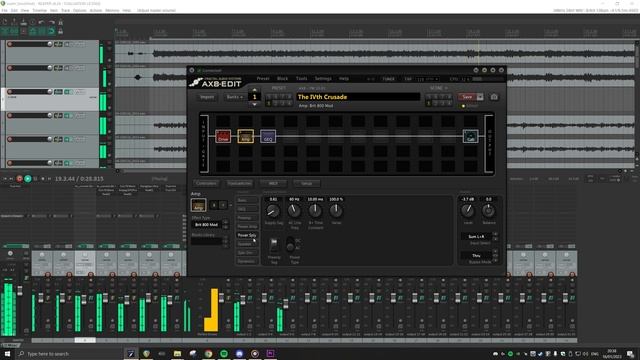The image size is (640, 360).
Task: Click the Tap tempo button
Action: (x=408, y=79)
